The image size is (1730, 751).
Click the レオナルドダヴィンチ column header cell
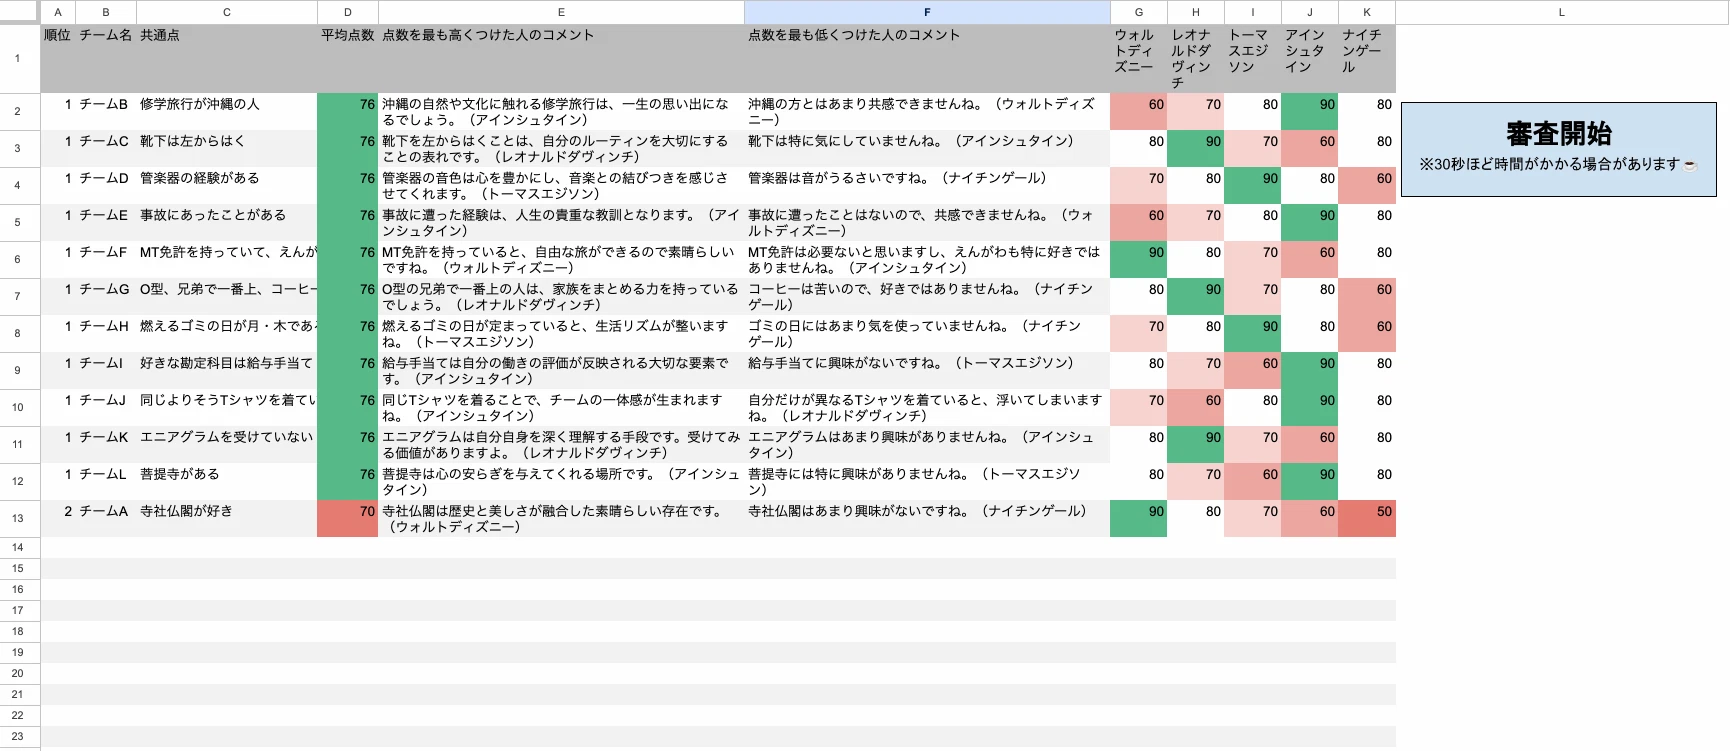click(x=1195, y=59)
